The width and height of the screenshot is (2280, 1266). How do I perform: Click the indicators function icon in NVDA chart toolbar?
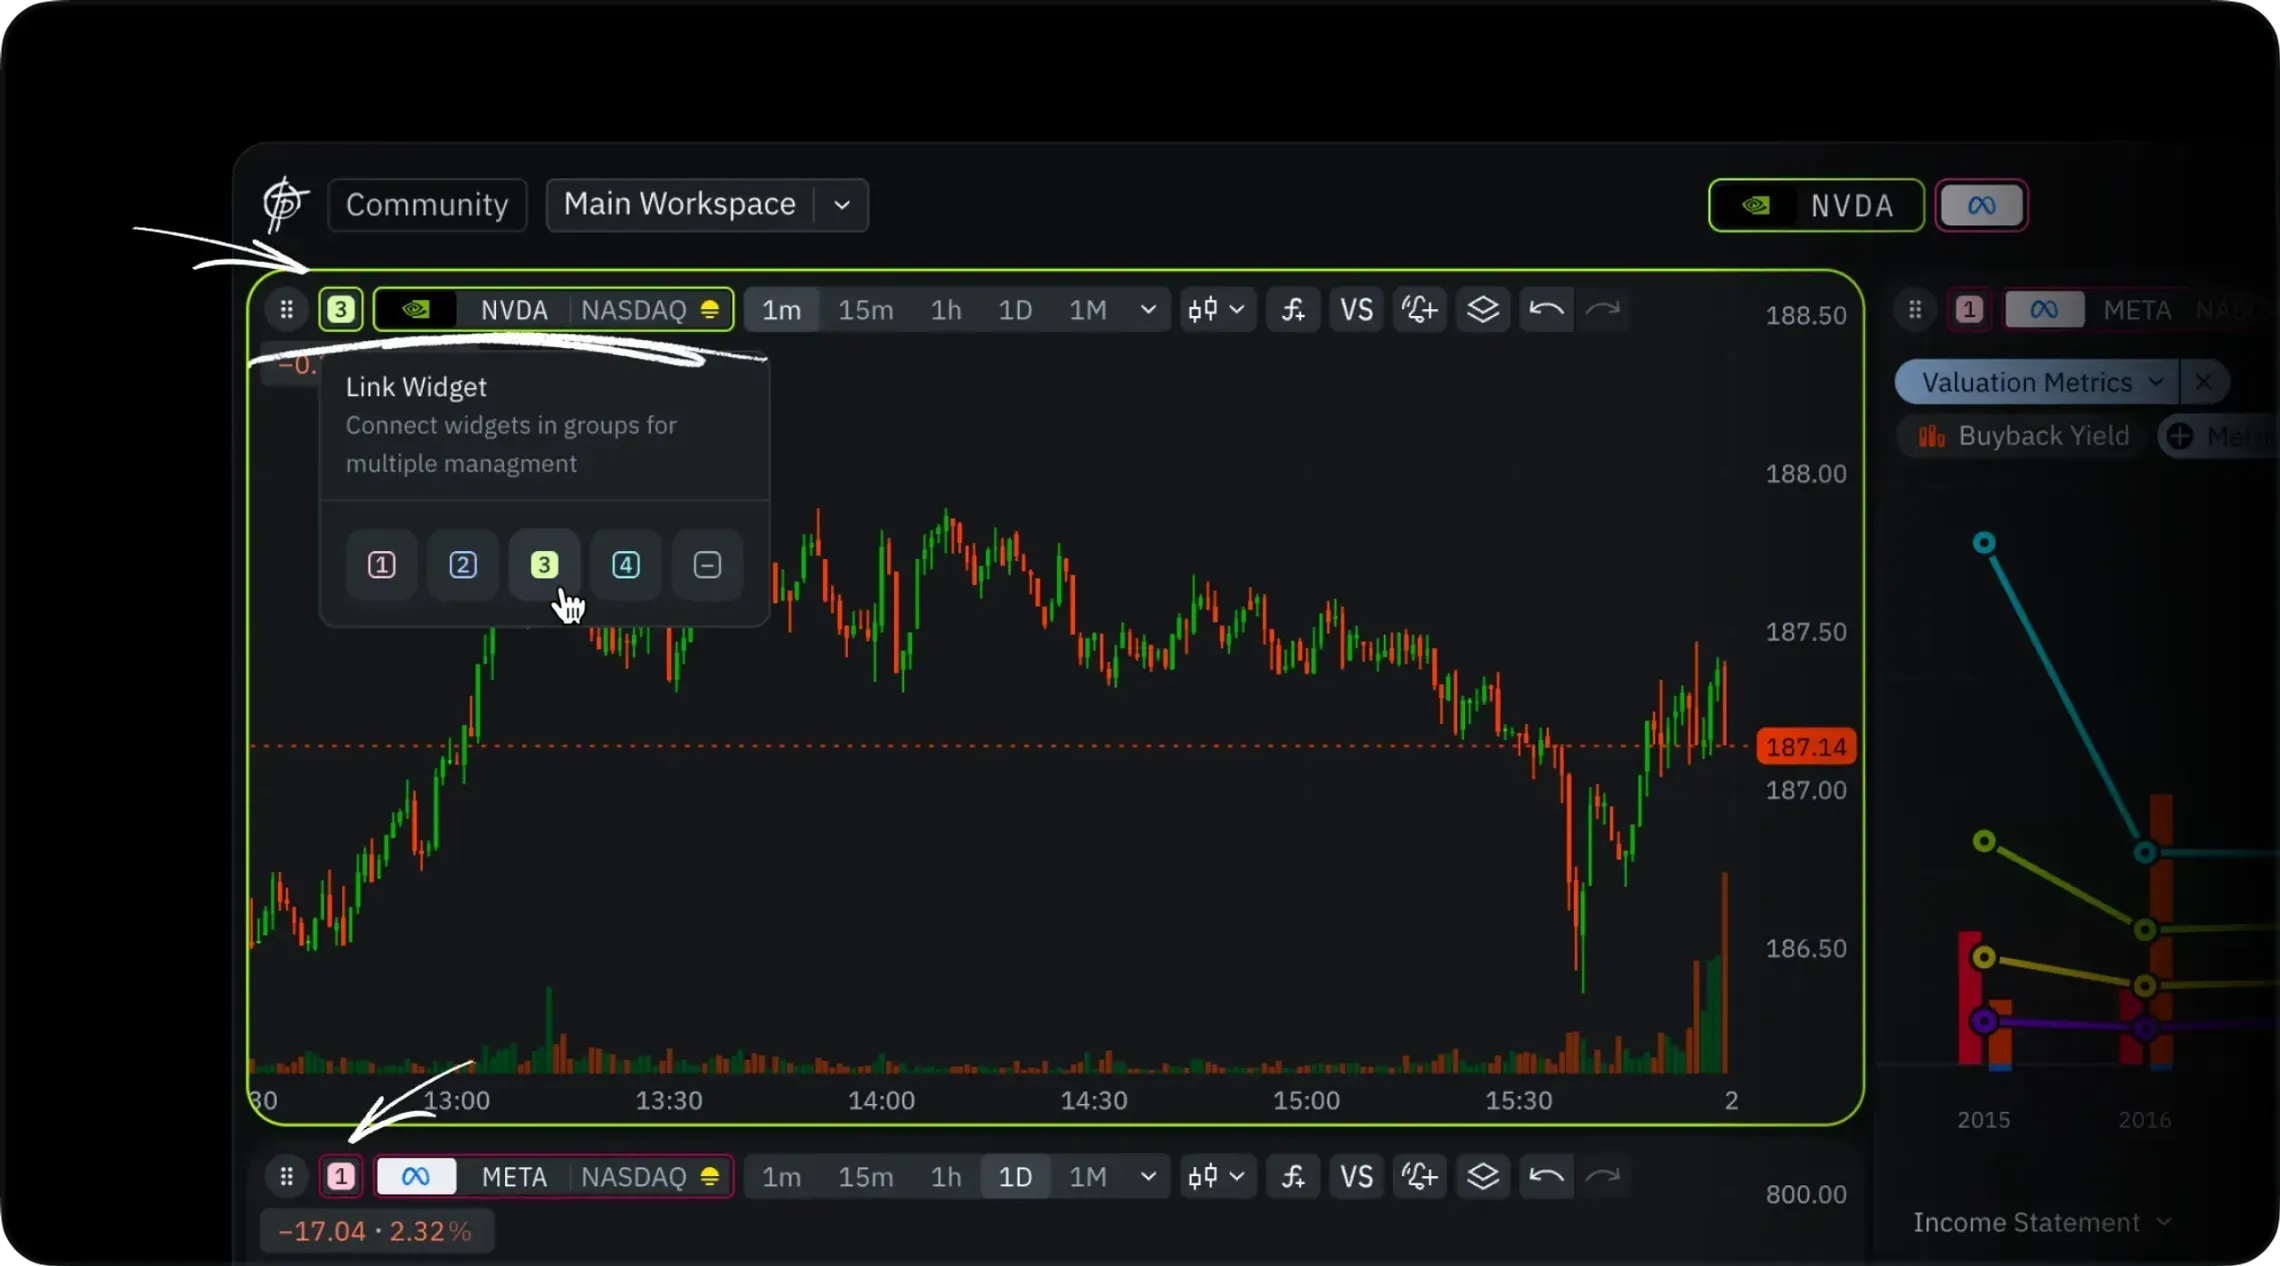pos(1293,310)
